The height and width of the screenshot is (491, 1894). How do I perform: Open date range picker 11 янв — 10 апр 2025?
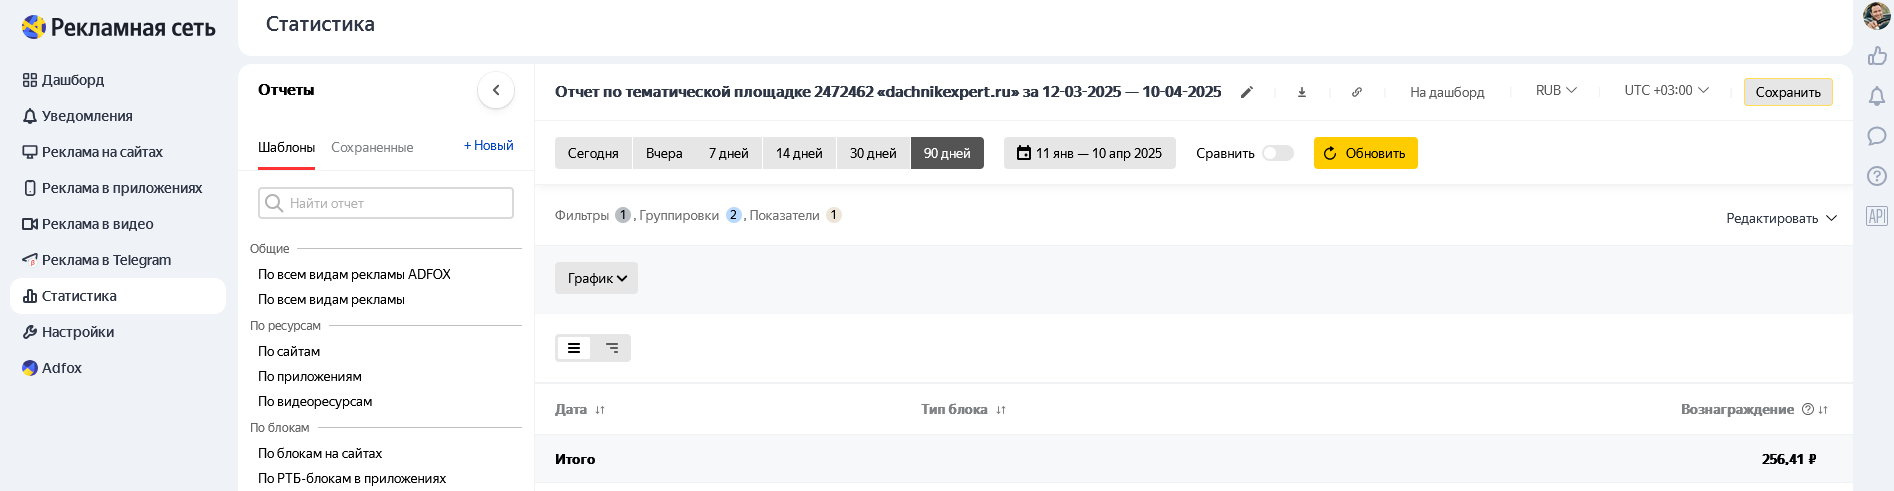pos(1090,153)
